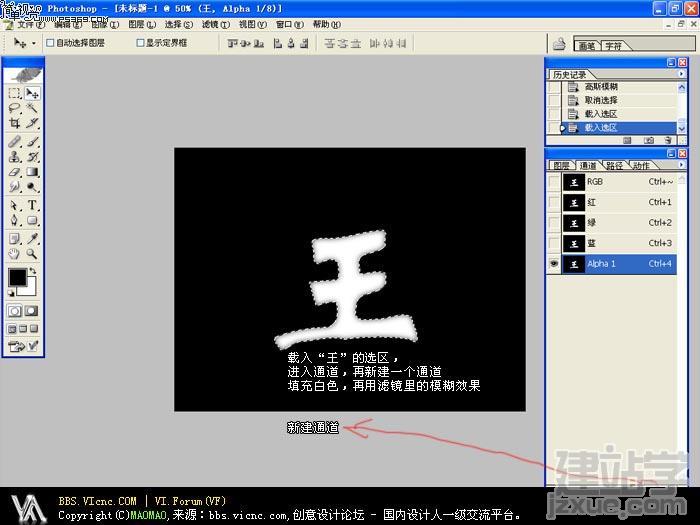Viewport: 700px width, 525px height.
Task: Select the Crop tool
Action: tap(14, 123)
